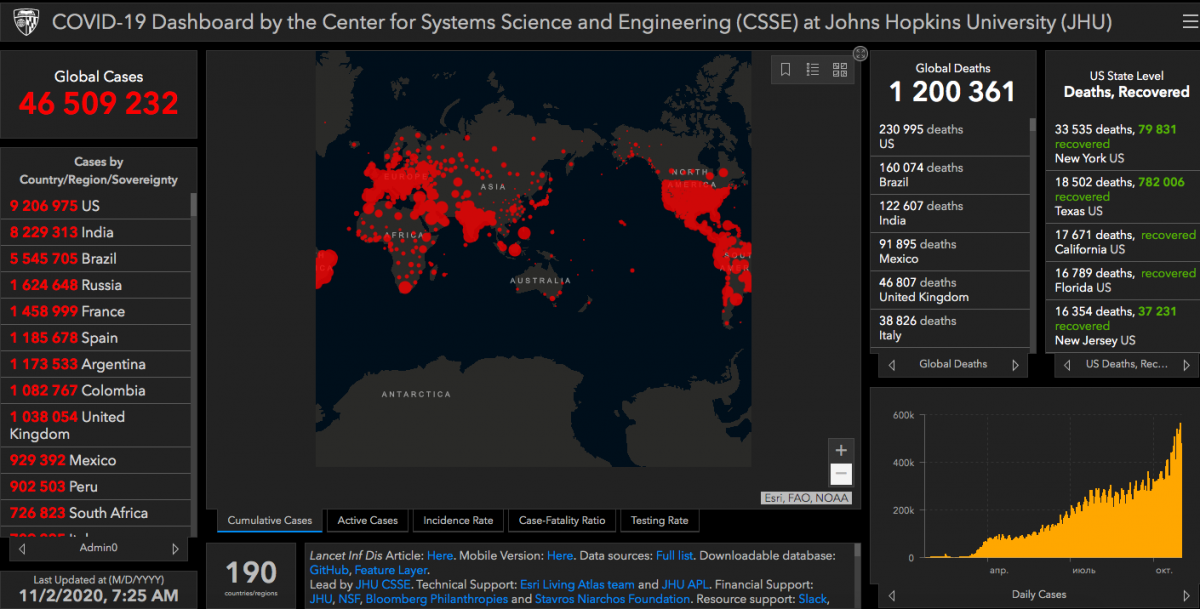Switch to Testing Rate tab
Screen dimensions: 1200x609
pyautogui.click(x=659, y=520)
